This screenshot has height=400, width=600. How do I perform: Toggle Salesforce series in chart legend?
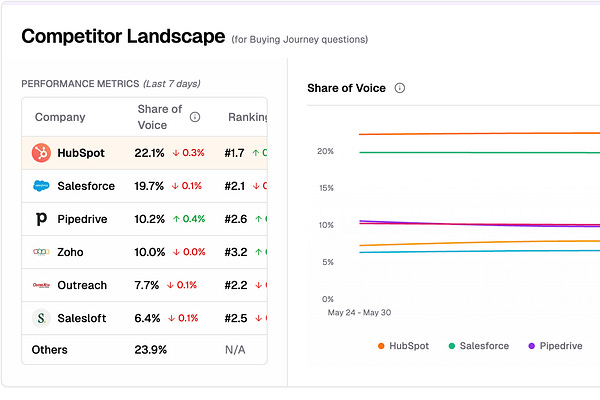pos(479,346)
